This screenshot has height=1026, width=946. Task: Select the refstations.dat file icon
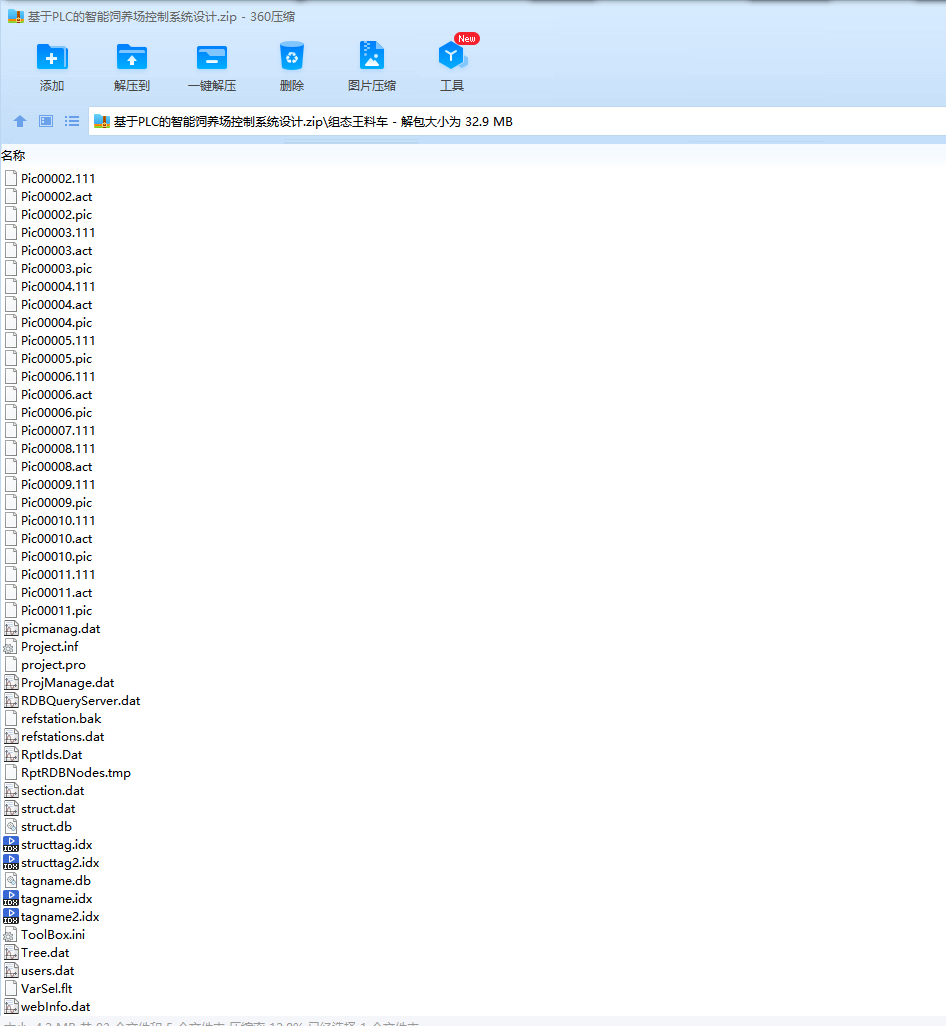pos(10,737)
